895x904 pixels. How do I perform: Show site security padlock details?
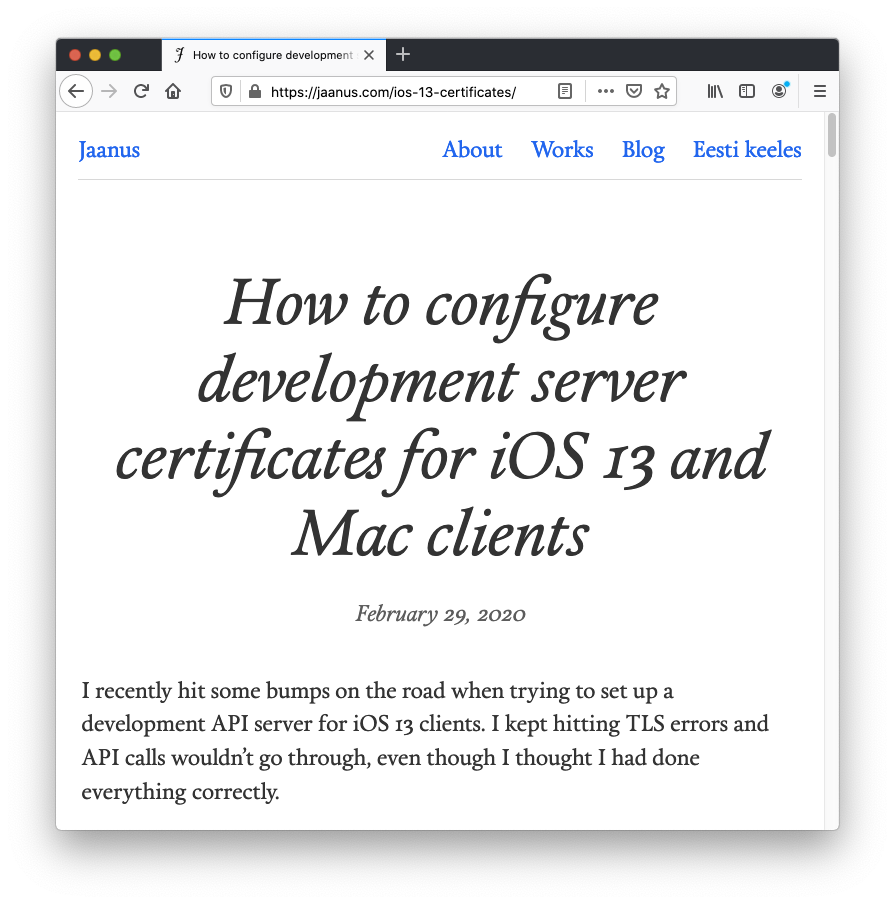254,91
